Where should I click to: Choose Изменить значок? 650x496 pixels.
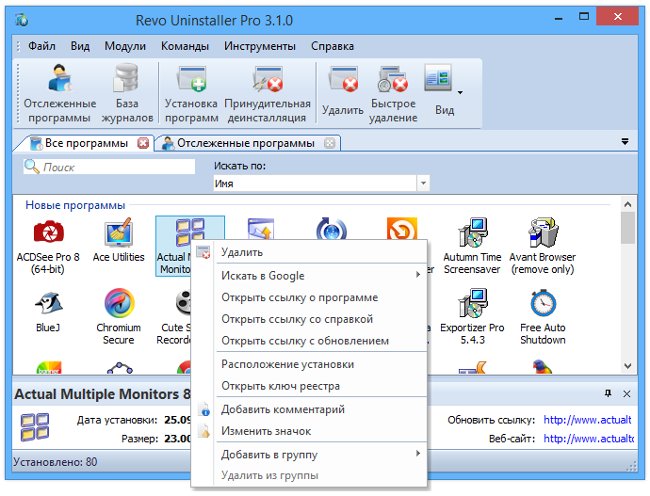[309, 431]
